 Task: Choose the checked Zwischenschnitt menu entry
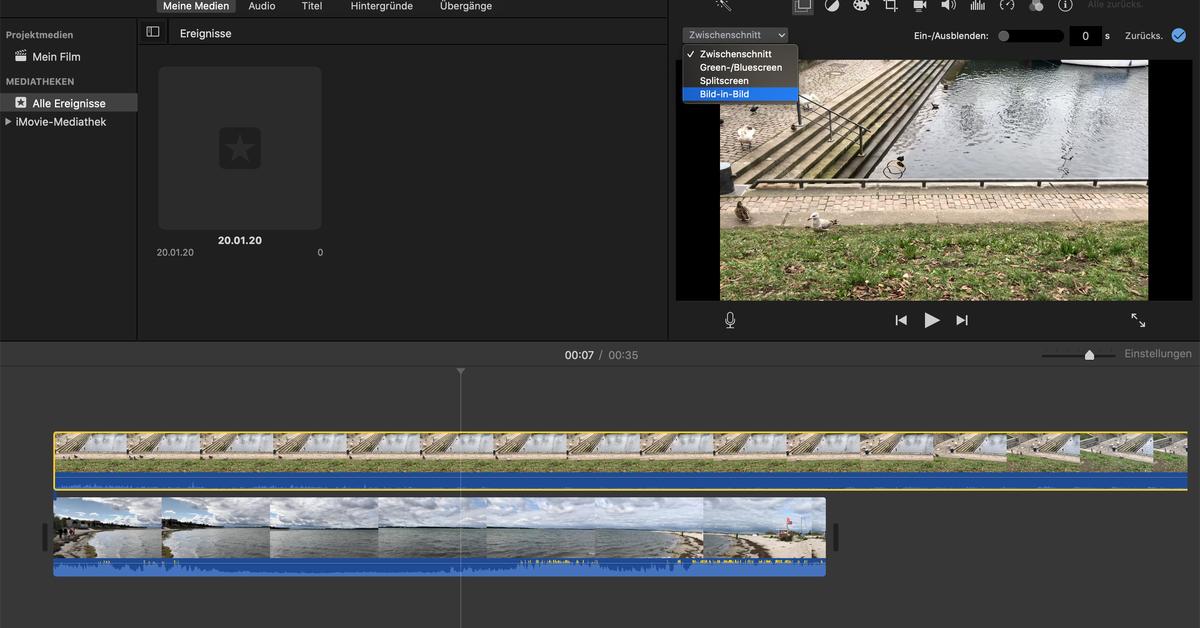[740, 54]
